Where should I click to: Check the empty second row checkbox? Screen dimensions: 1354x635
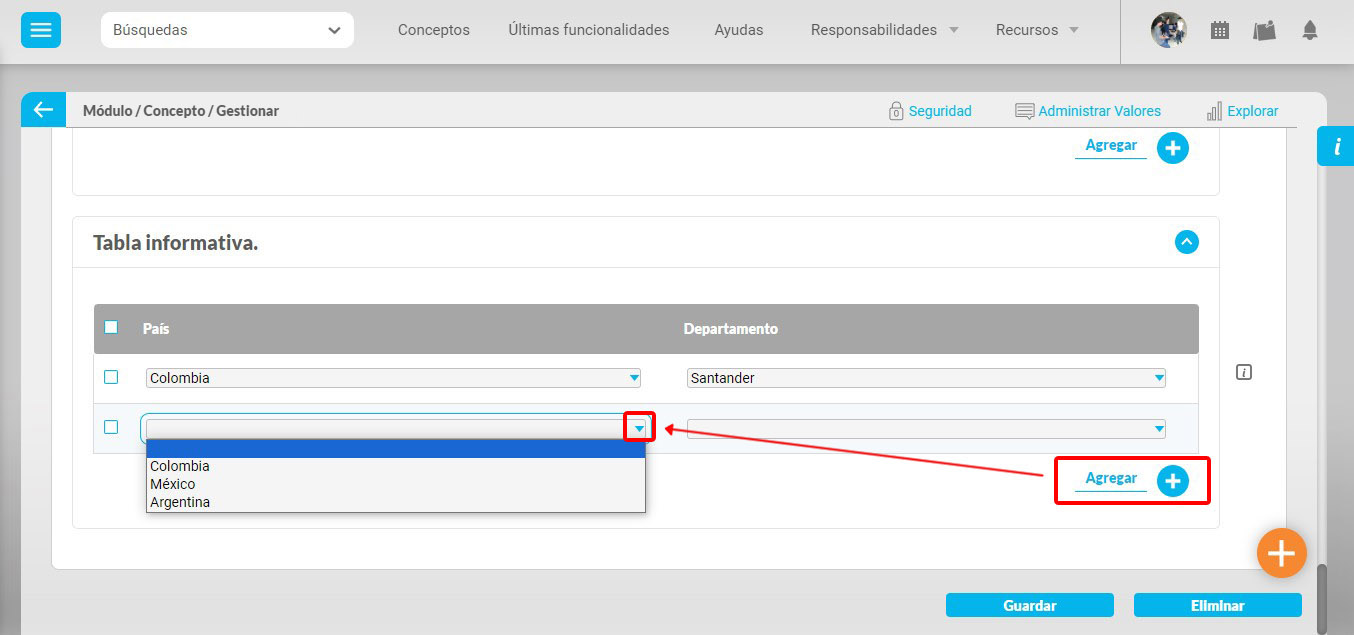pos(111,427)
